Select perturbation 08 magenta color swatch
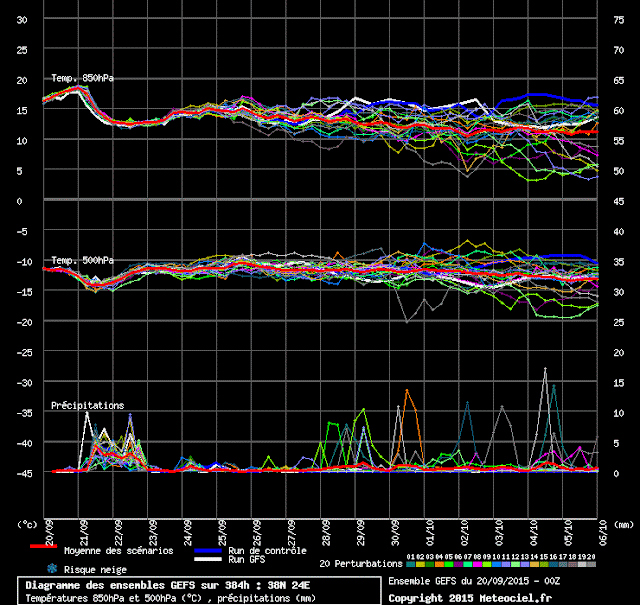 (x=477, y=564)
